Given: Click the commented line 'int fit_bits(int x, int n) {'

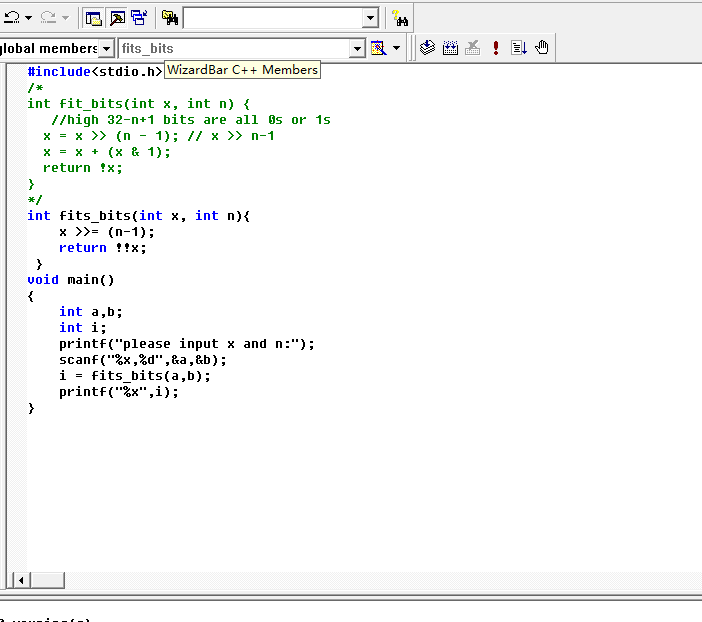Looking at the screenshot, I should pos(139,104).
